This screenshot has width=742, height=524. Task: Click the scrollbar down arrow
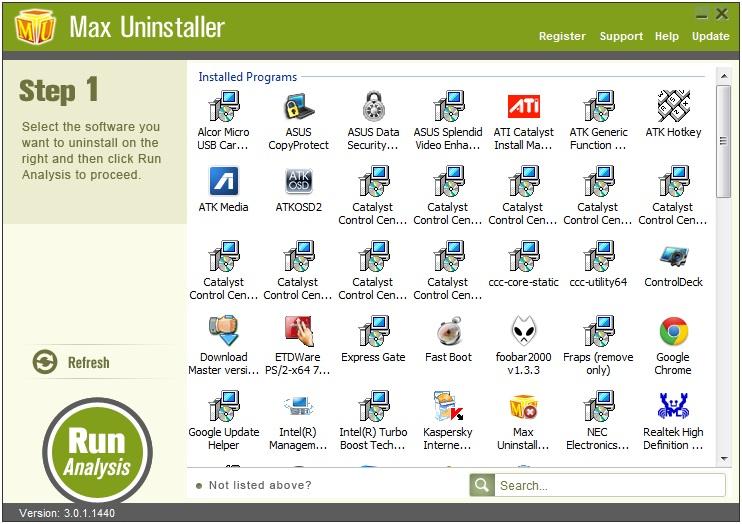(724, 458)
